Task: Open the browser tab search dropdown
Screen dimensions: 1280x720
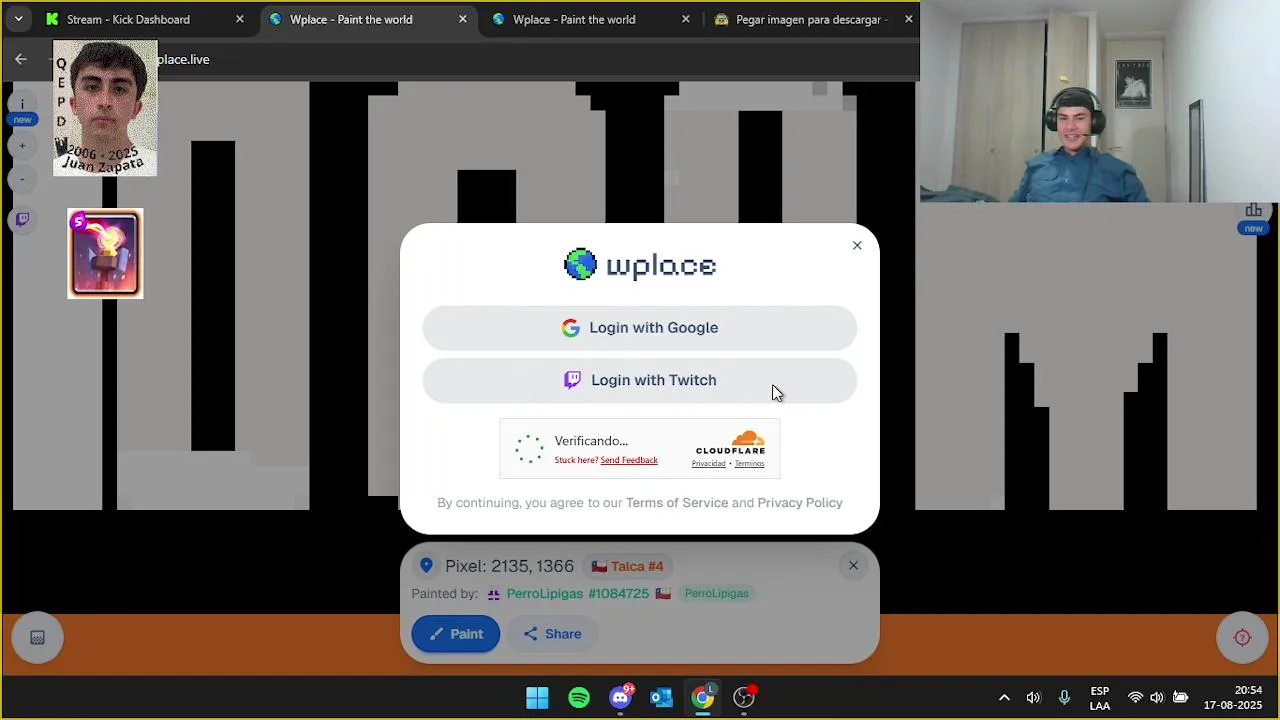Action: click(x=18, y=19)
